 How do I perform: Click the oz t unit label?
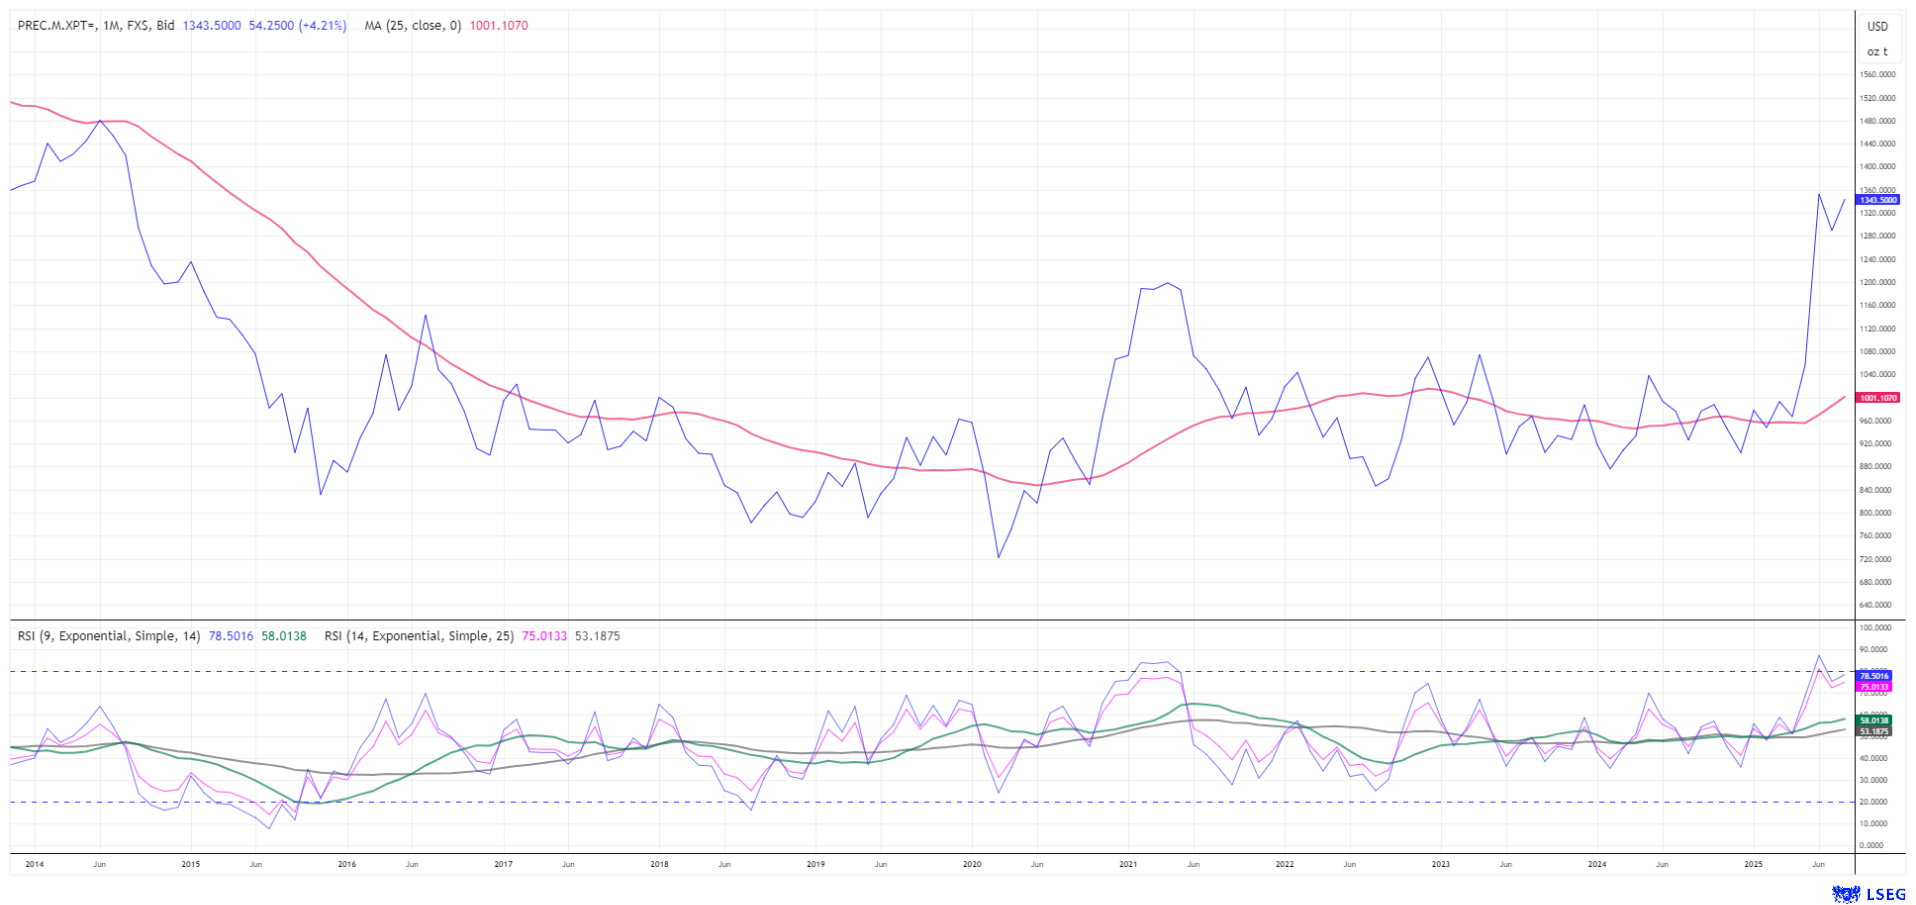(x=1877, y=52)
